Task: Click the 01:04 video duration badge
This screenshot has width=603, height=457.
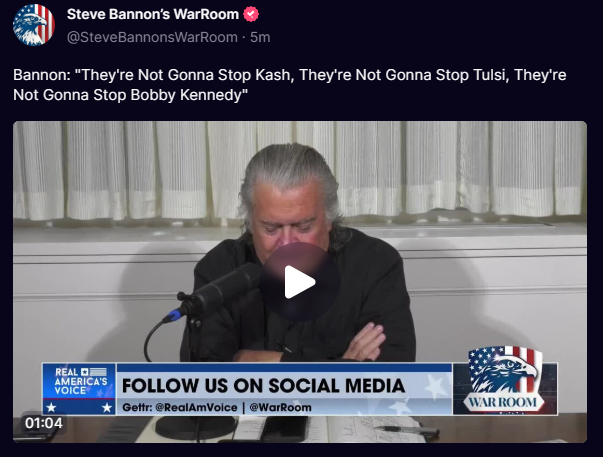Action: (x=43, y=423)
